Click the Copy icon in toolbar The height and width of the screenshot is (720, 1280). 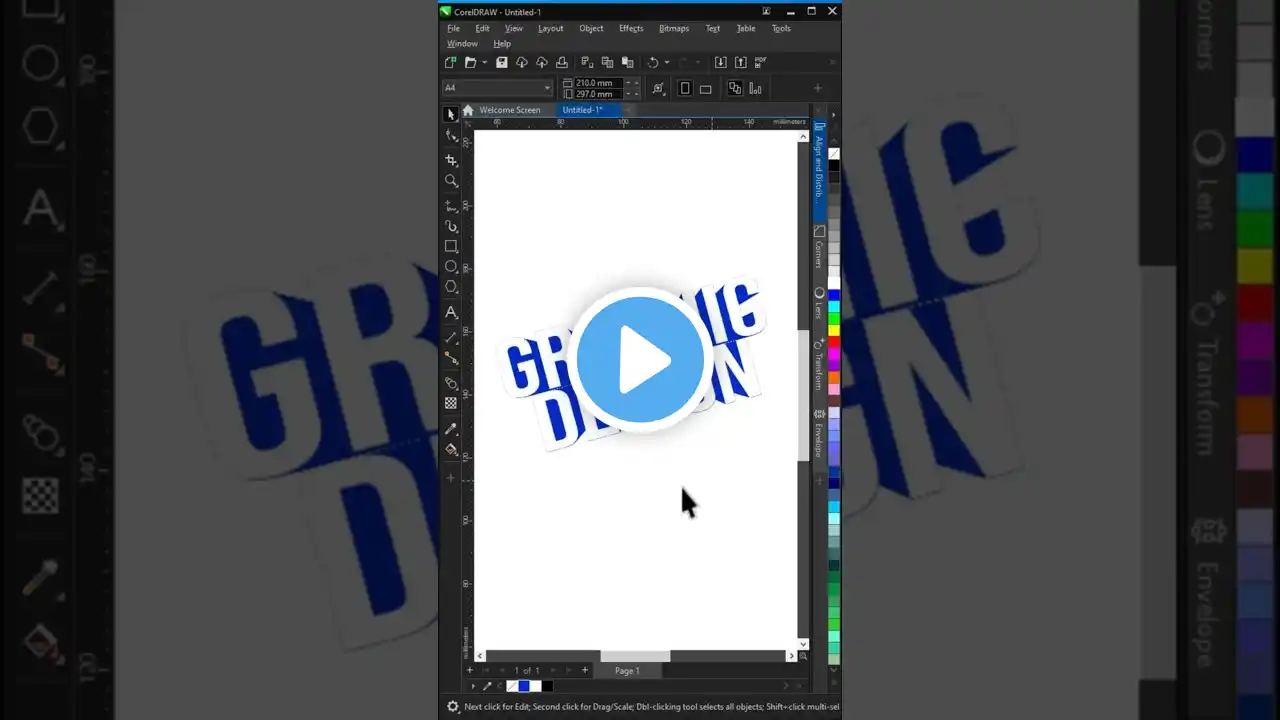607,62
